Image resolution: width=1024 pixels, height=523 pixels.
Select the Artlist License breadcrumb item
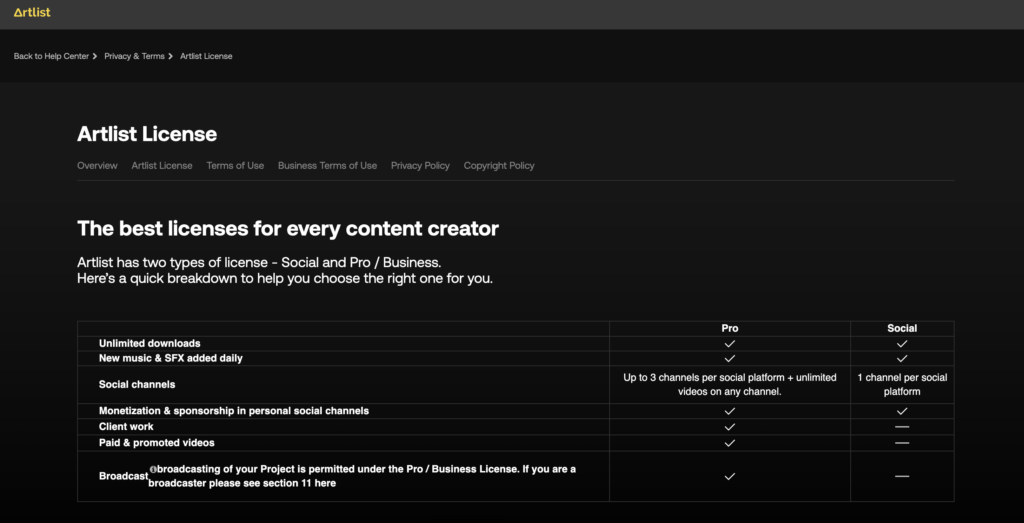point(206,56)
